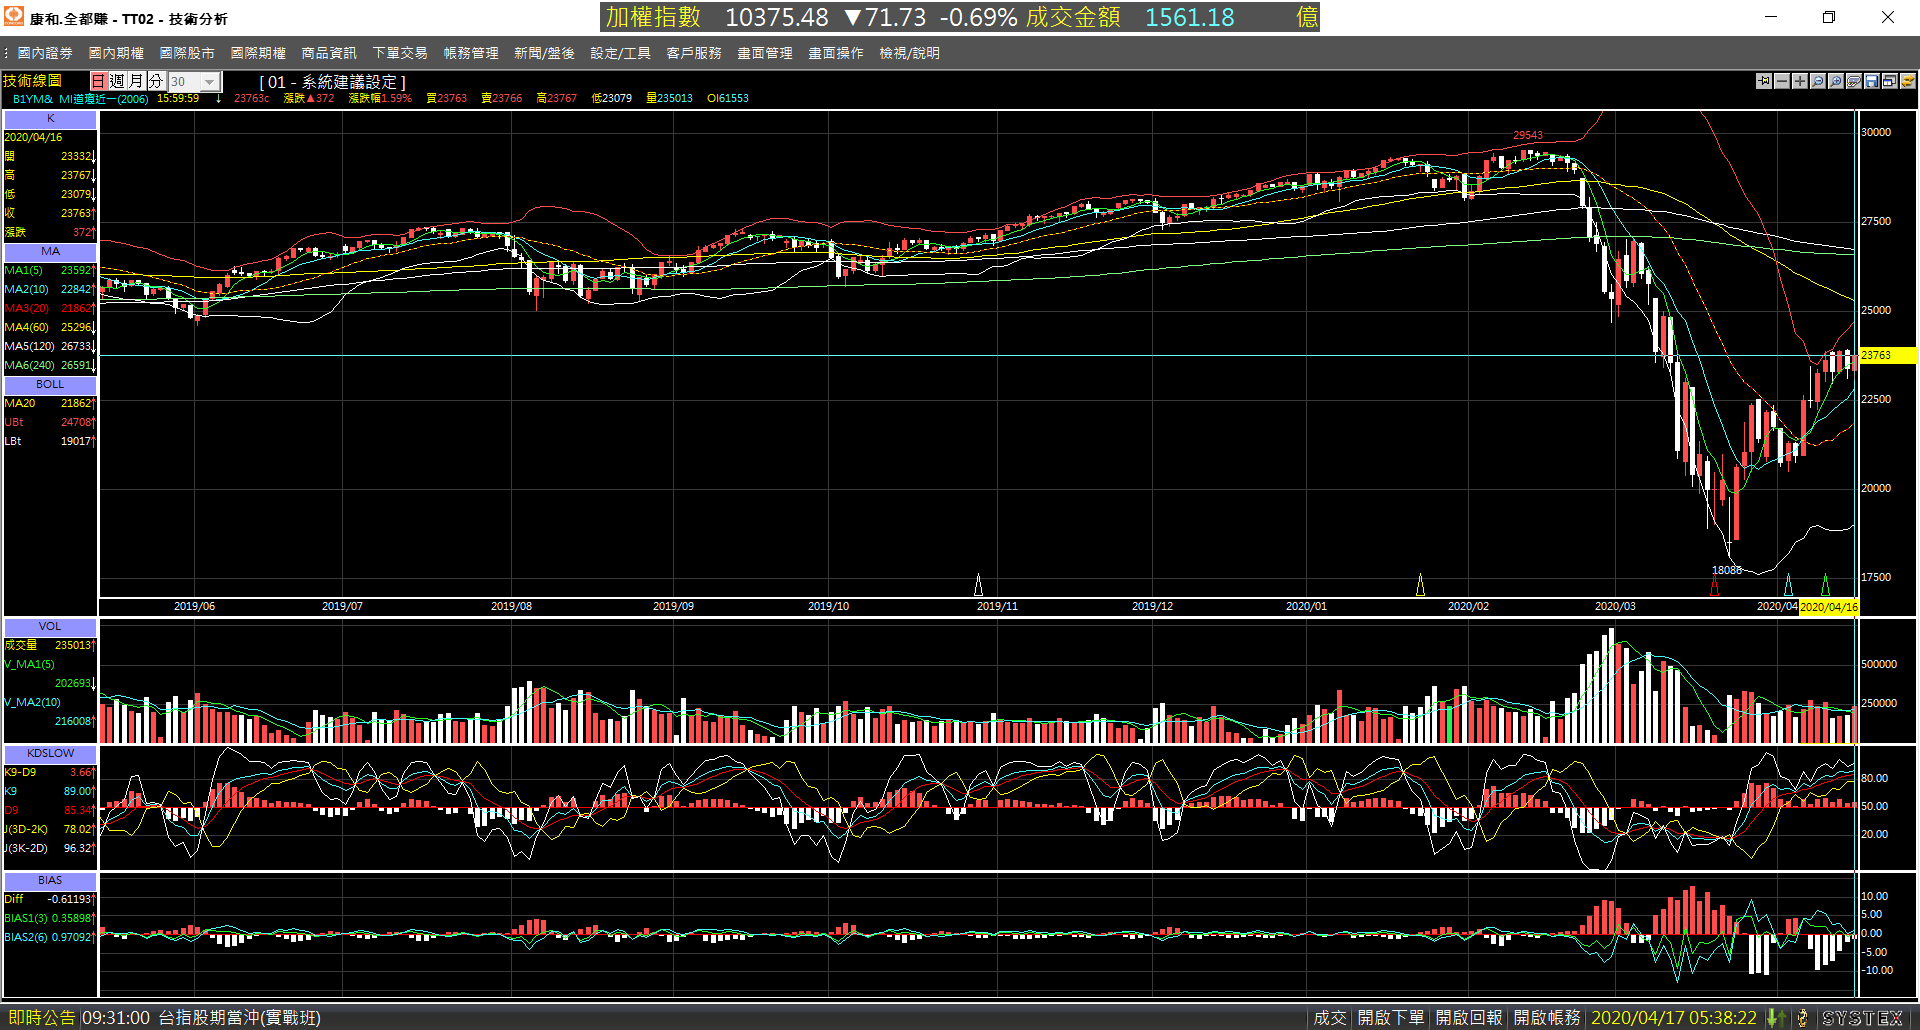
Task: Click the yellow event marker near 2020/02
Action: pyautogui.click(x=1420, y=584)
